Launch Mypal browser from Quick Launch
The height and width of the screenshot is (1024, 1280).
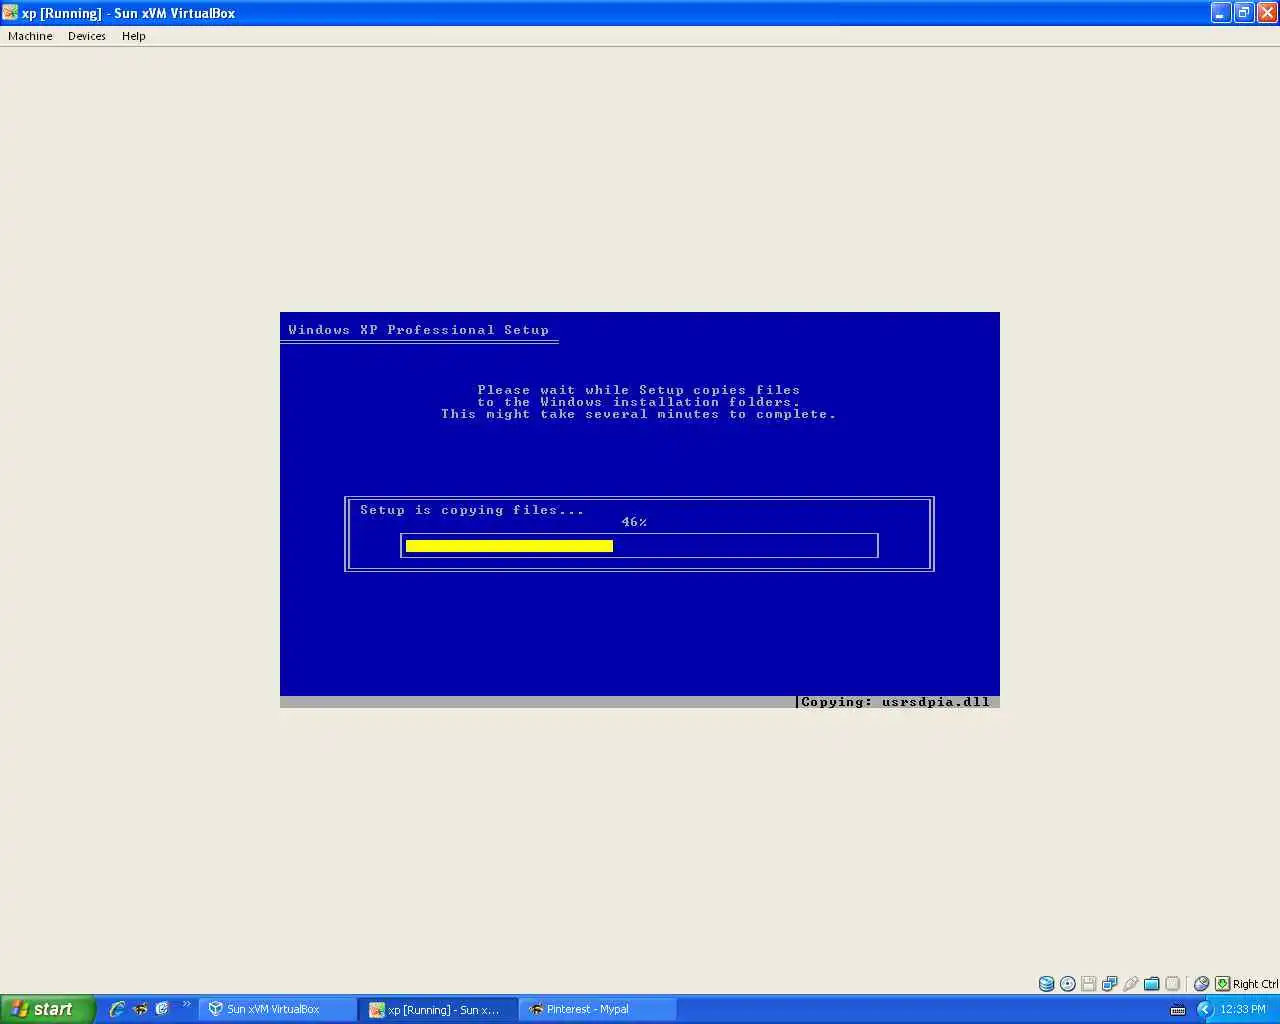[x=140, y=1009]
